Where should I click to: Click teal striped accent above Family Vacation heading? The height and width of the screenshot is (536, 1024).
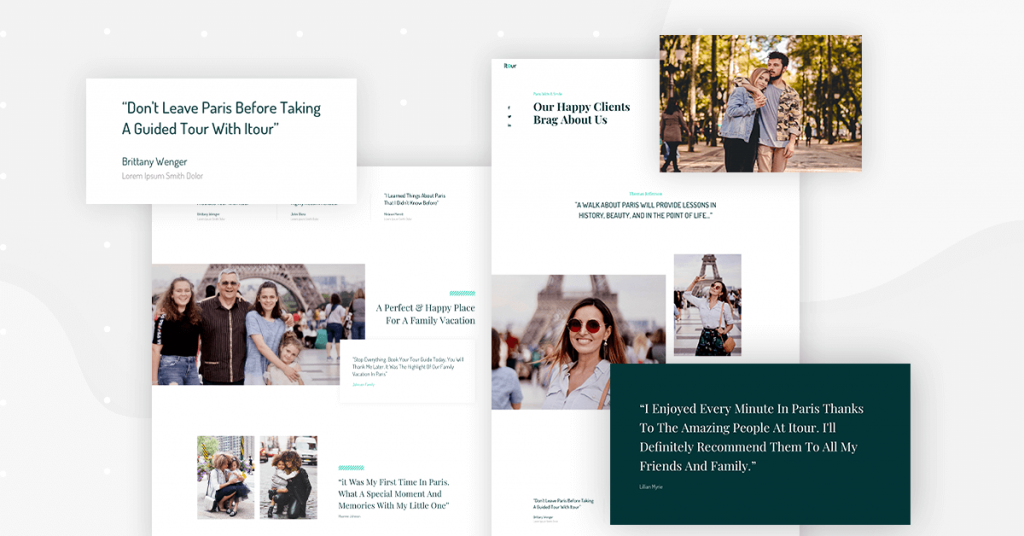tap(462, 293)
